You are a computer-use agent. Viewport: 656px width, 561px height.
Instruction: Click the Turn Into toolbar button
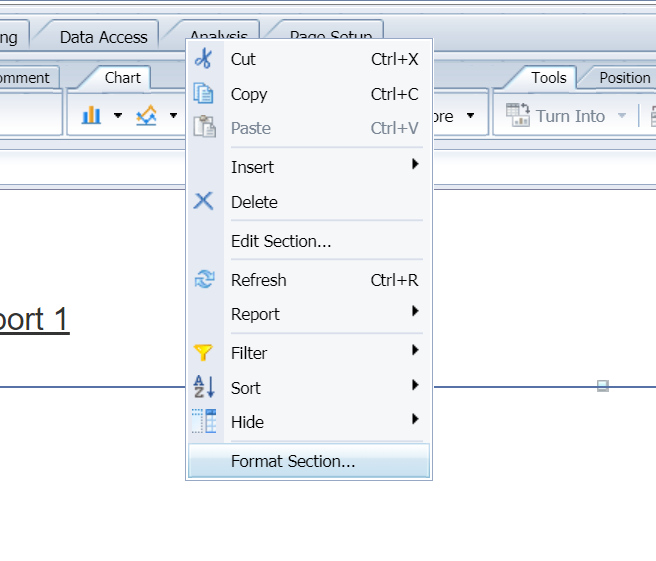[x=556, y=116]
